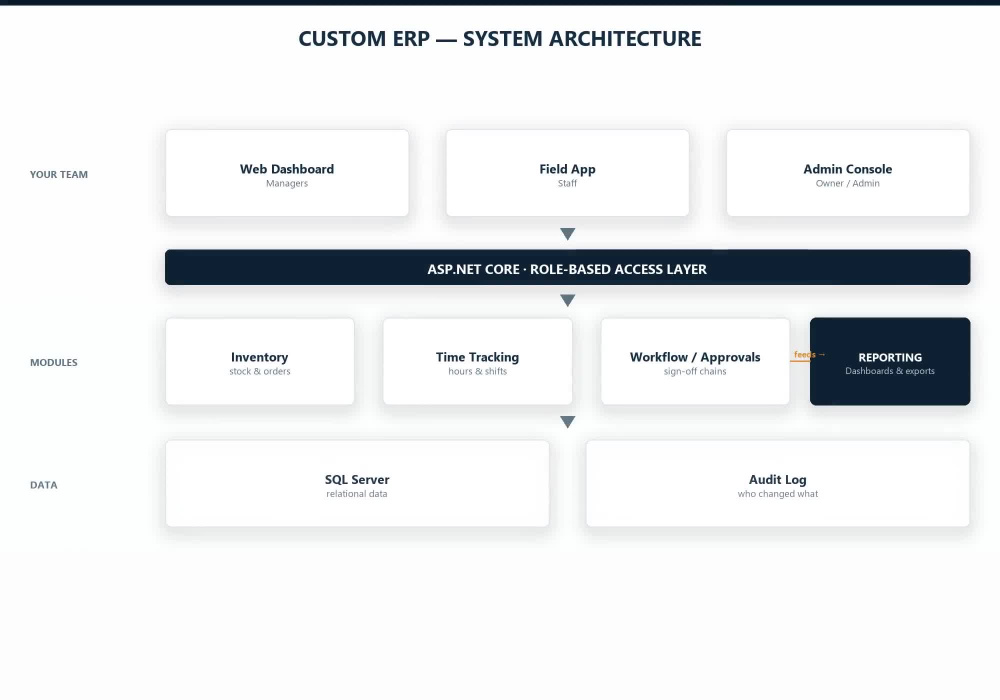Select the Workflow / Approvals module card
Viewport: 1000px width, 700px height.
695,361
